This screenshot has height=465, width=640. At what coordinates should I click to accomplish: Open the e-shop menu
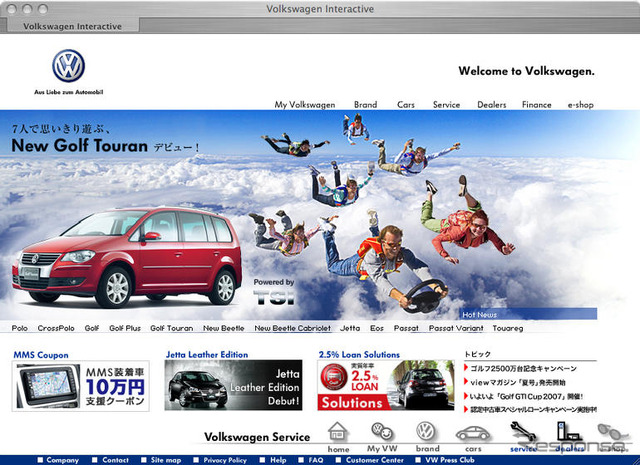click(580, 105)
